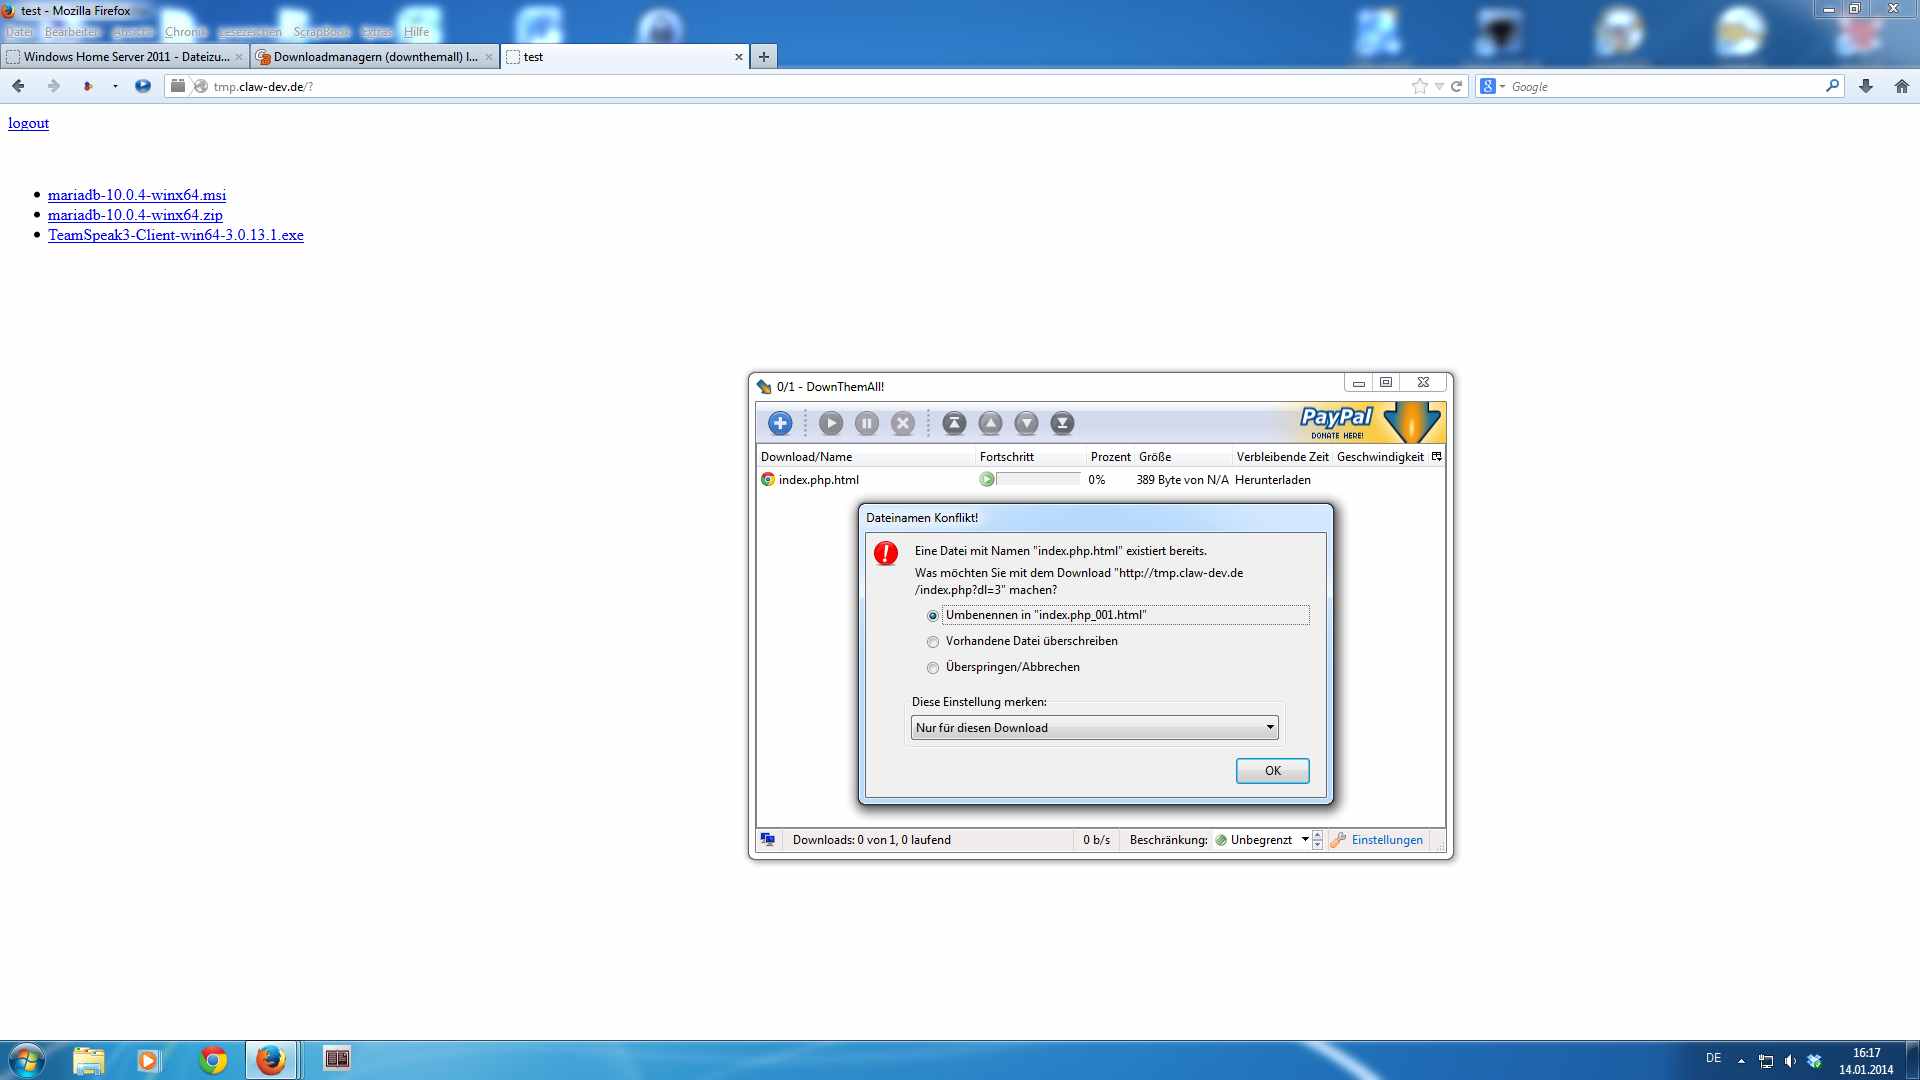Click the download progress bar for index.php.html

click(1036, 480)
